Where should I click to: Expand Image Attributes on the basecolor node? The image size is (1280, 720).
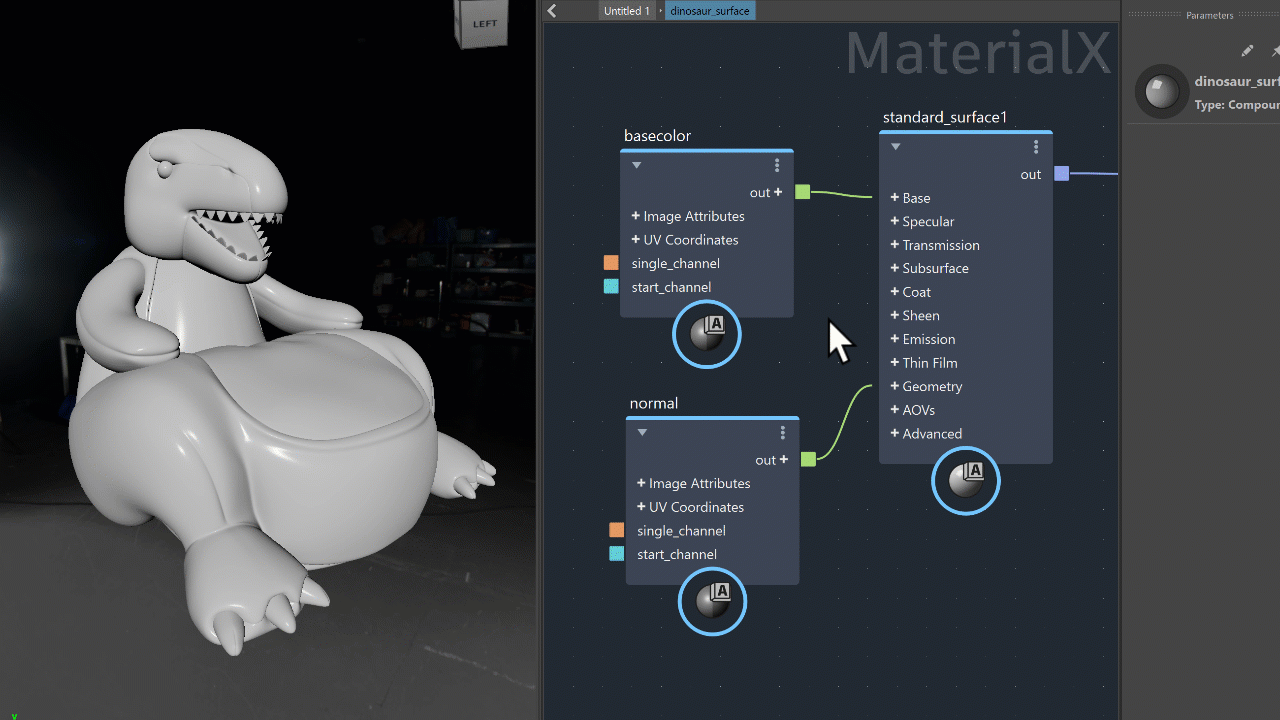pyautogui.click(x=636, y=216)
